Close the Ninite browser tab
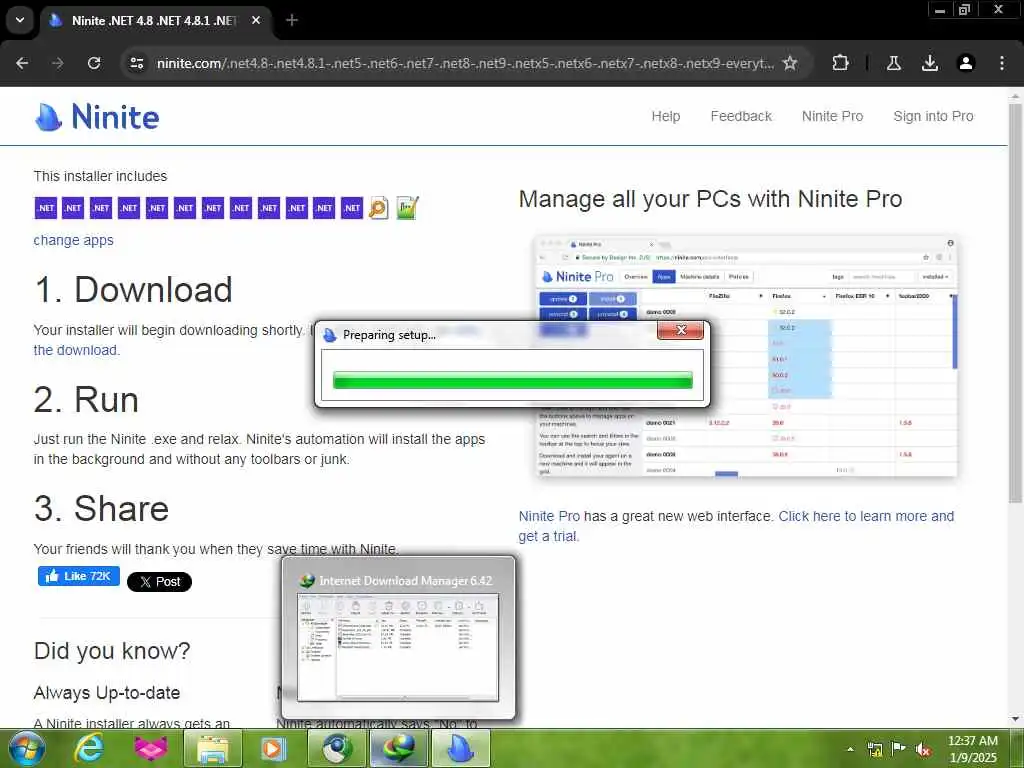The width and height of the screenshot is (1024, 768). 256,20
